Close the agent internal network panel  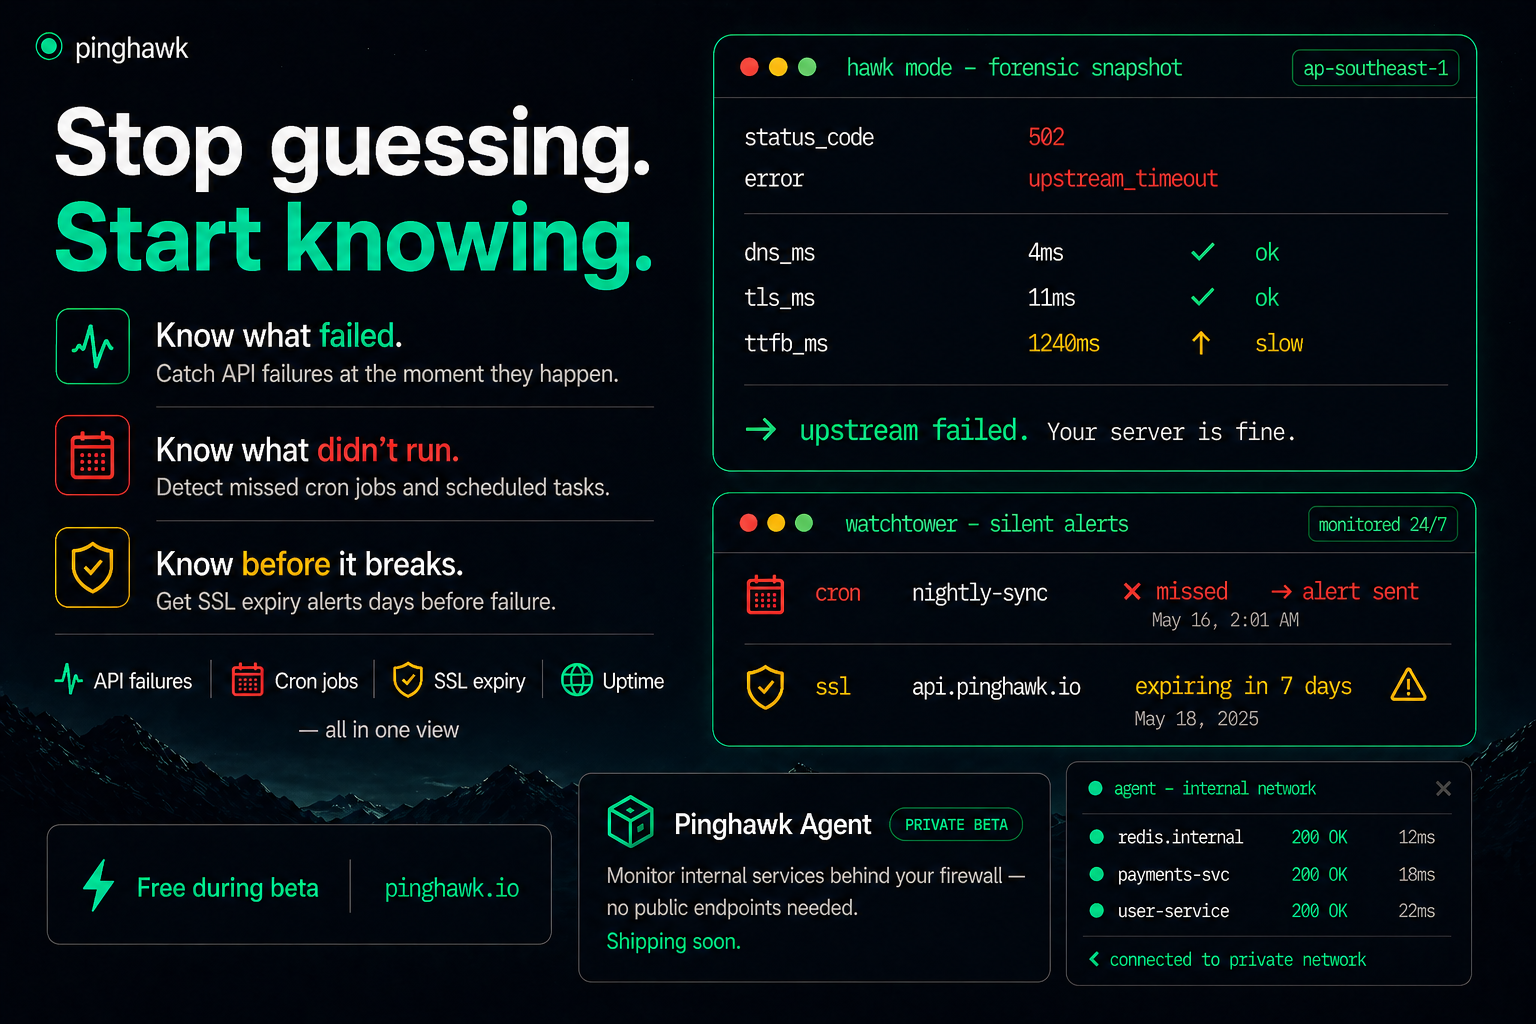tap(1443, 789)
